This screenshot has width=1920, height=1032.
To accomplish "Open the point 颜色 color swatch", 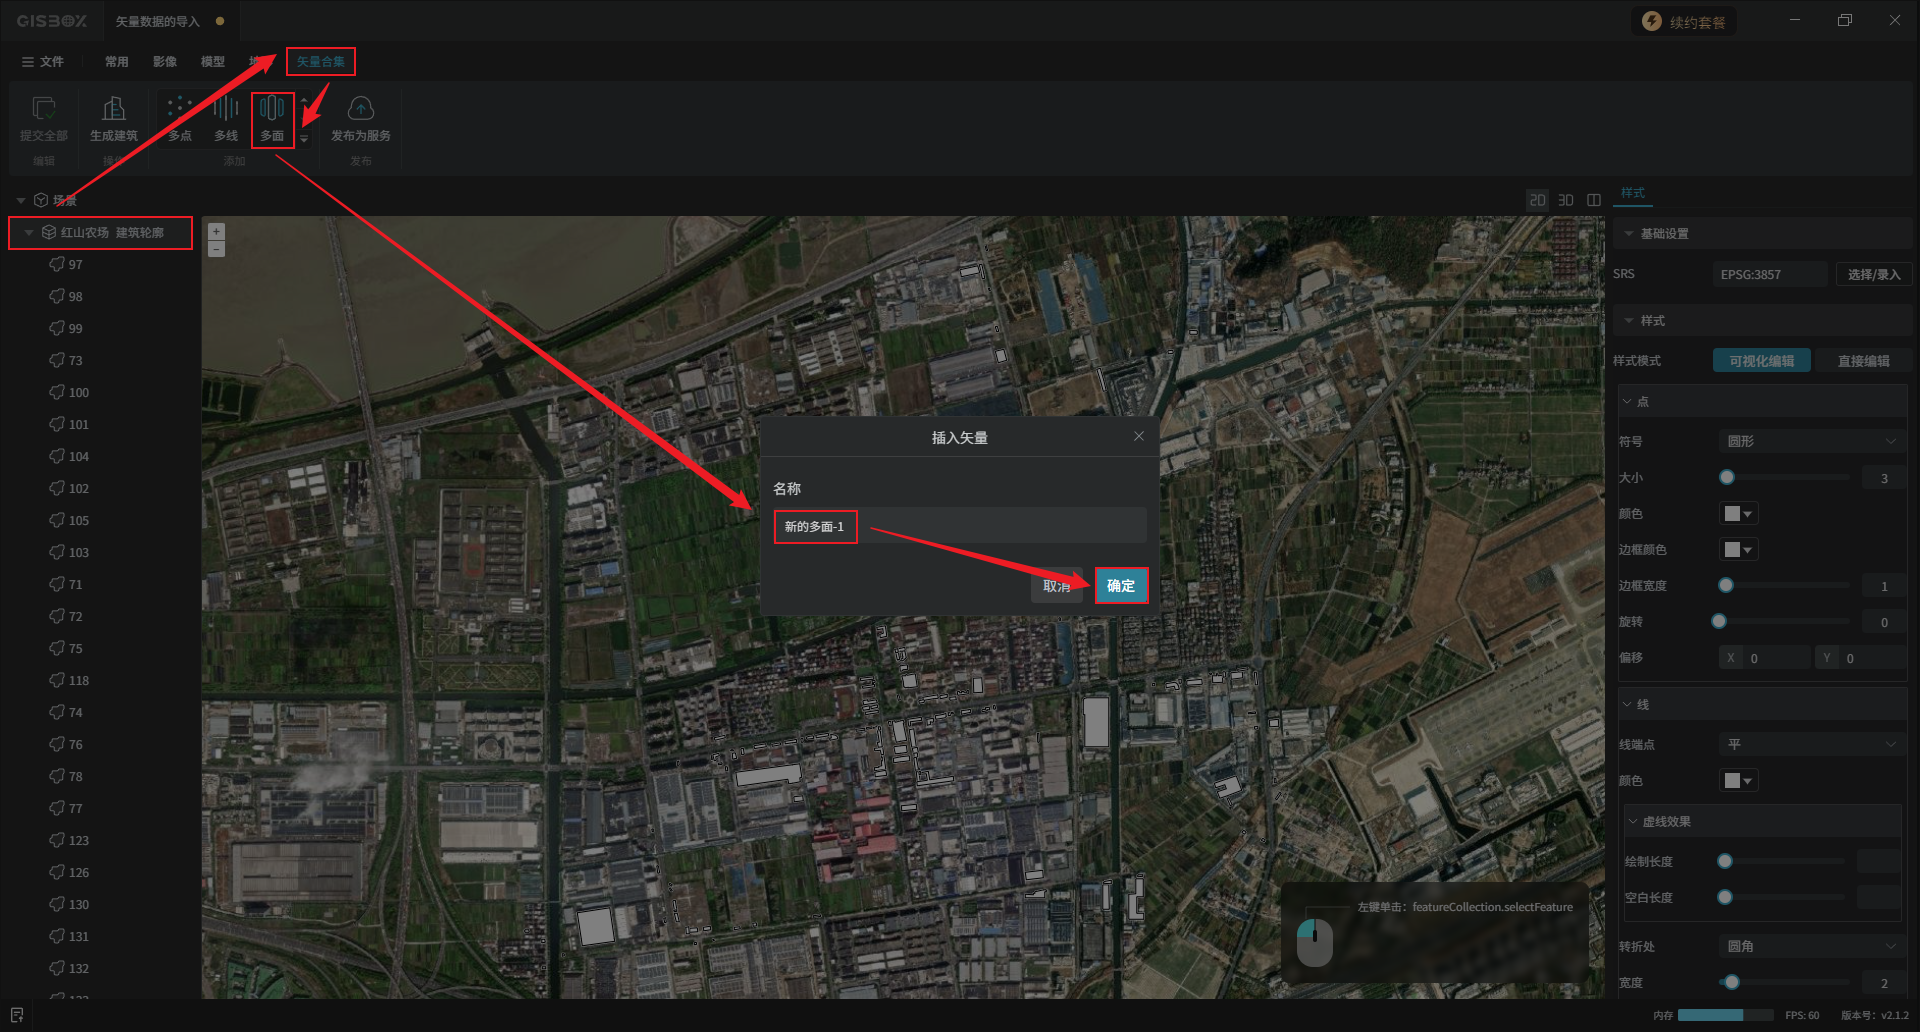I will pyautogui.click(x=1738, y=513).
